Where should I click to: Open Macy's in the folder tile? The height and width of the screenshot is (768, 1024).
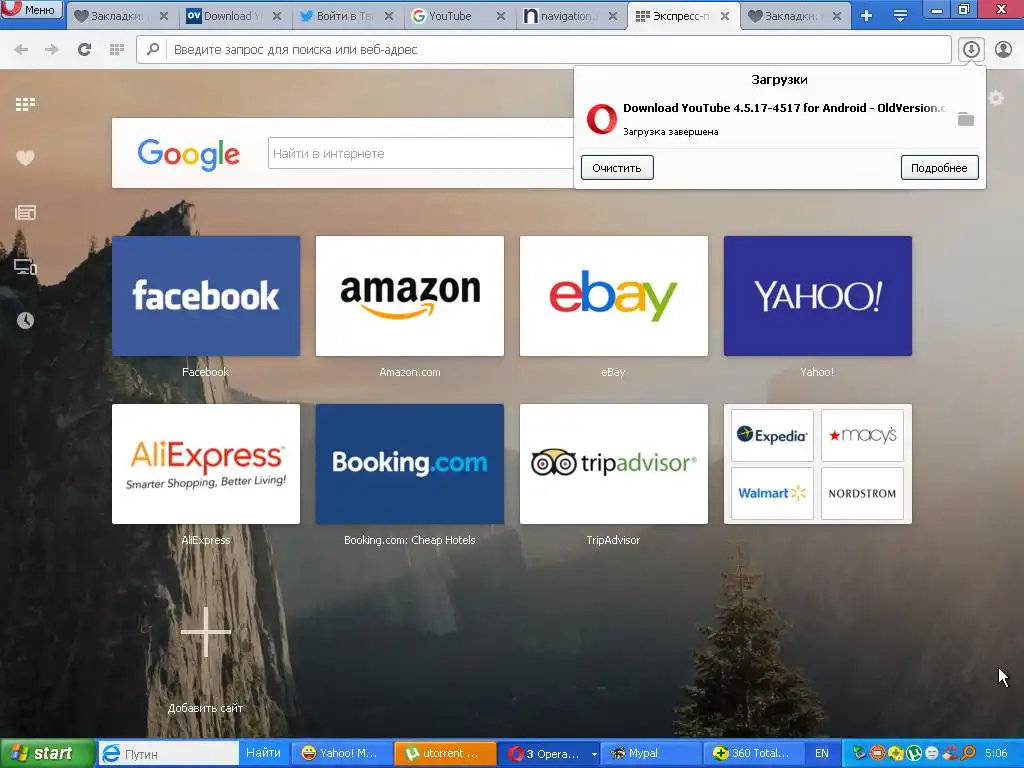[862, 436]
